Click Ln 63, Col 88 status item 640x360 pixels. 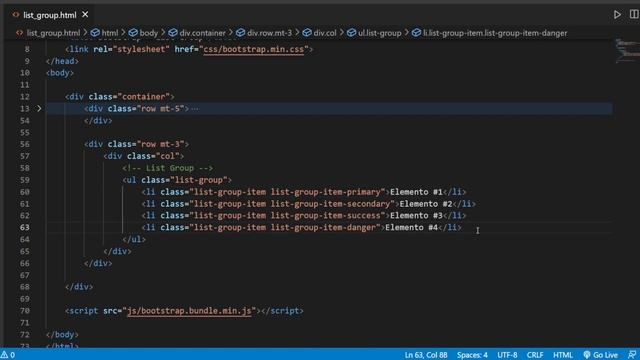(426, 355)
